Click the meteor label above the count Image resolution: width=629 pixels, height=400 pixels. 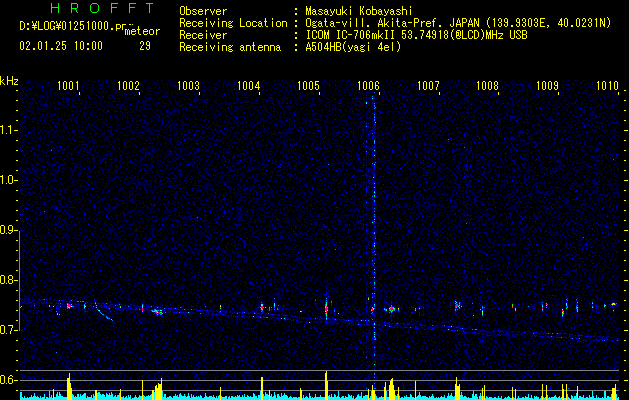point(142,31)
